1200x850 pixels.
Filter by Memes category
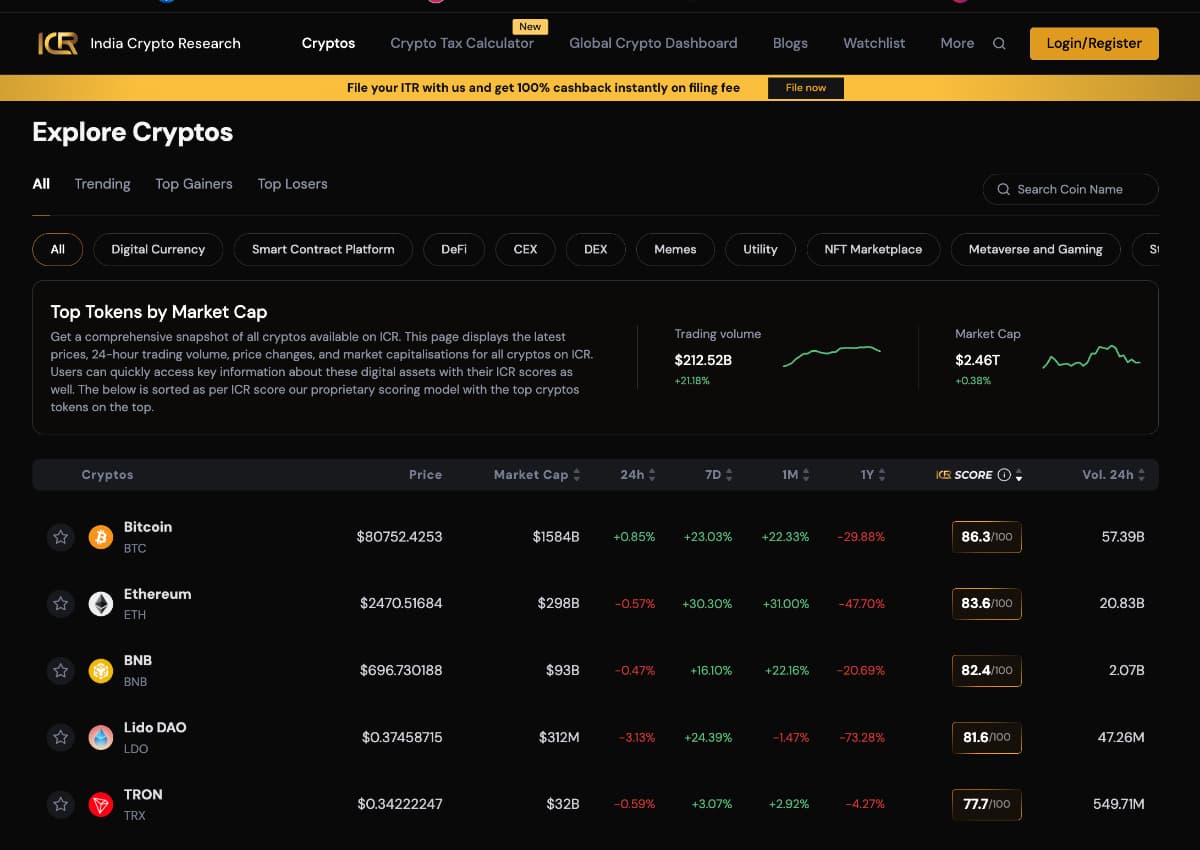(x=675, y=249)
